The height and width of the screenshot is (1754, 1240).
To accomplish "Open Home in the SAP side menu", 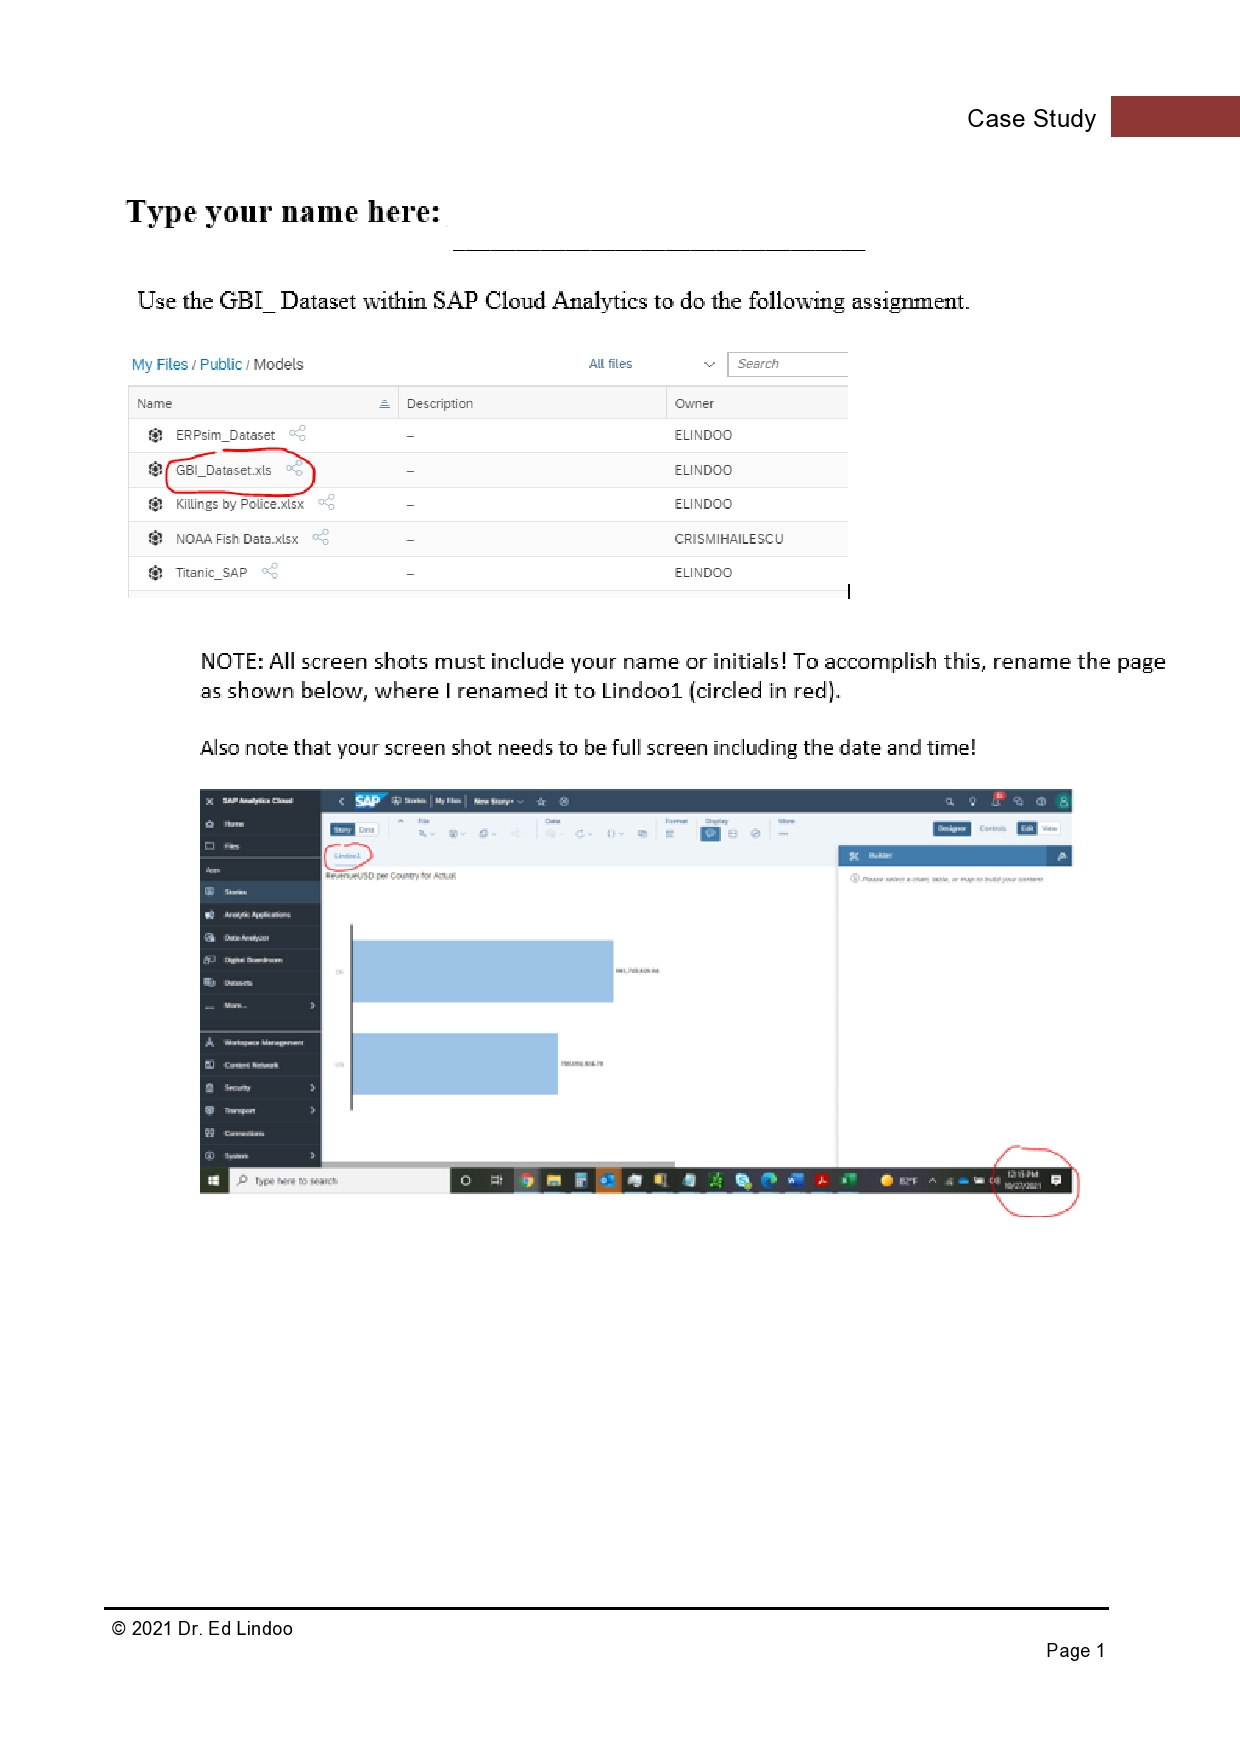I will pos(260,824).
